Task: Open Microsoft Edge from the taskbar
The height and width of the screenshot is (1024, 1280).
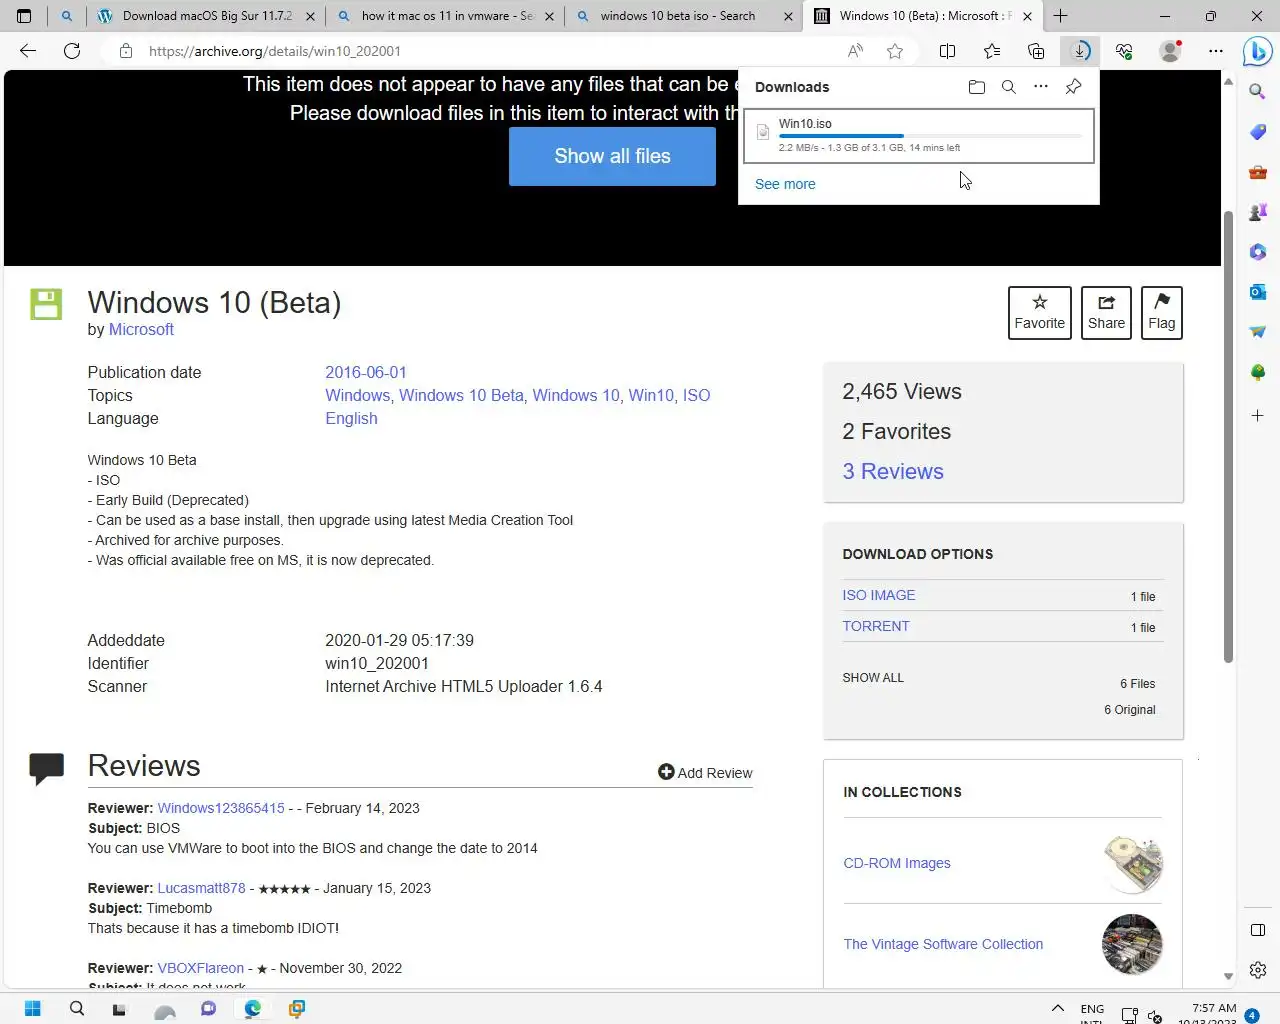Action: (252, 1008)
